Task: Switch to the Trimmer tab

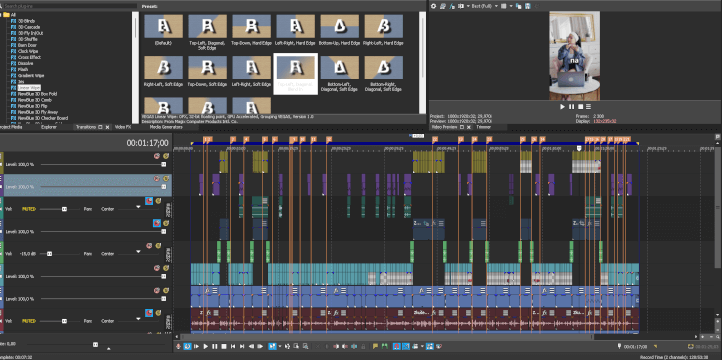Action: tap(483, 127)
